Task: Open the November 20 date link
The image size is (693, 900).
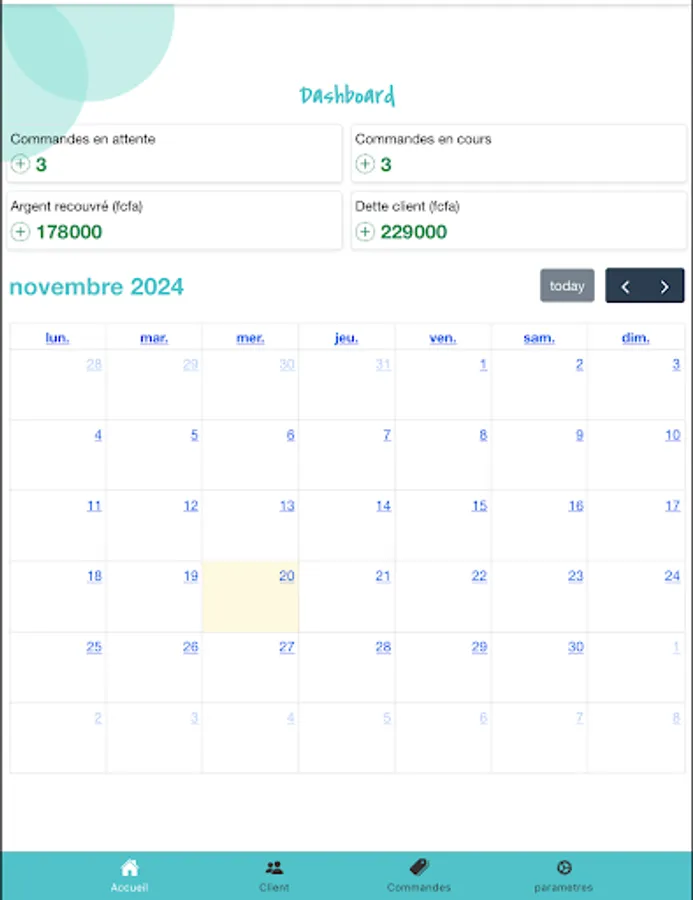Action: pos(287,576)
